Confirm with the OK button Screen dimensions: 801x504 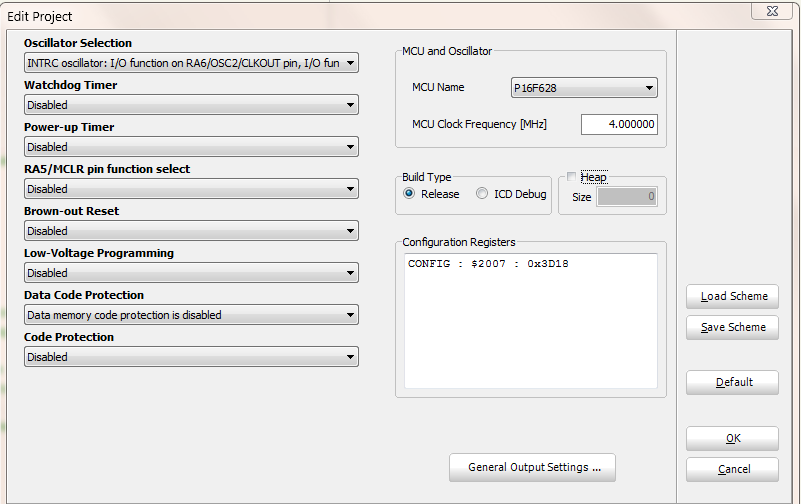(x=733, y=439)
